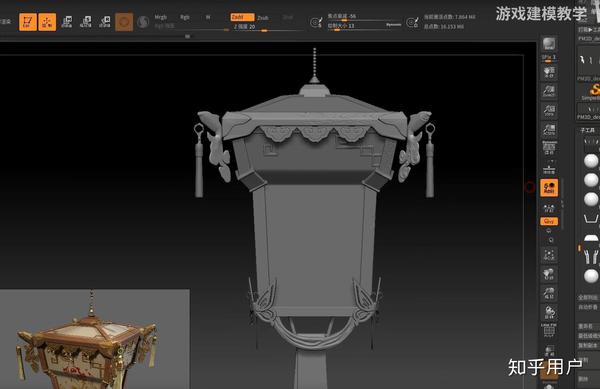Switch to the Mrgb channel
The width and height of the screenshot is (600, 389).
tap(160, 17)
